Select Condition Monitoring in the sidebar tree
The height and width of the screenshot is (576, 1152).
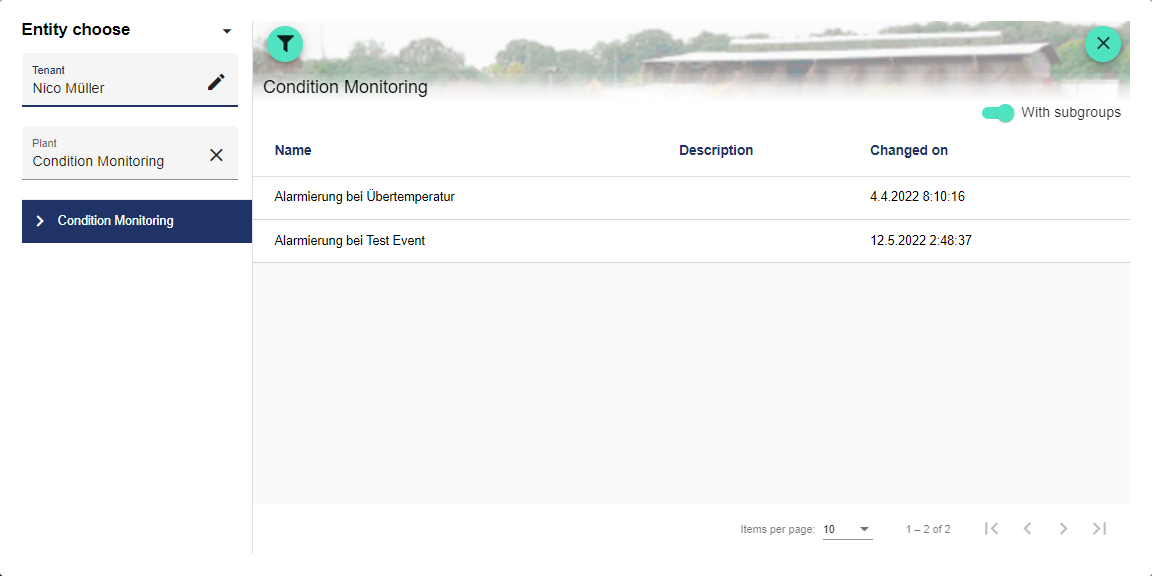[x=116, y=221]
